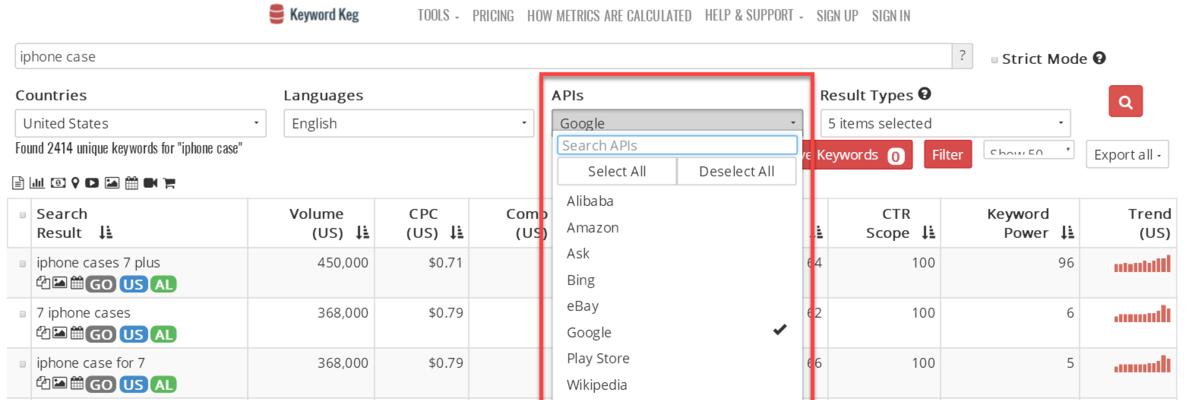This screenshot has width=1192, height=400.
Task: Click the question mark beside the keyword box
Action: pos(962,56)
